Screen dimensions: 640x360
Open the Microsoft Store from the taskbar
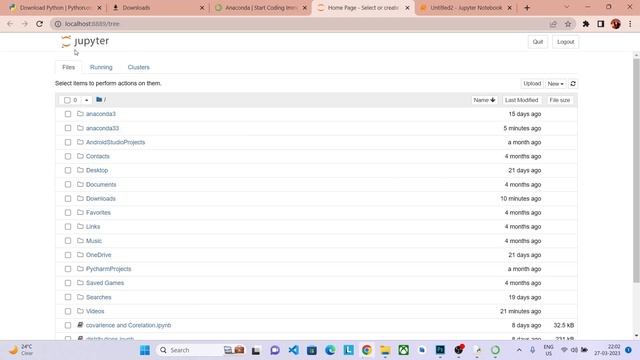click(312, 350)
